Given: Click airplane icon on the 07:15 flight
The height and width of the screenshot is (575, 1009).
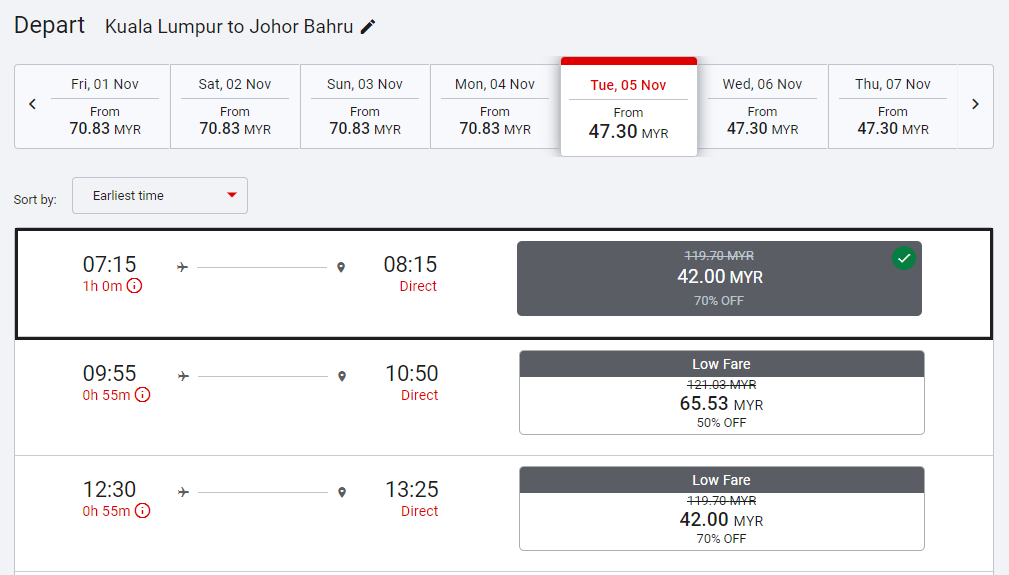Looking at the screenshot, I should coord(182,267).
